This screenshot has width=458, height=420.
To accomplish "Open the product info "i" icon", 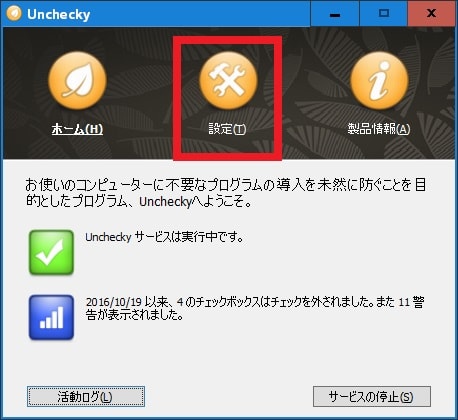I will click(379, 80).
